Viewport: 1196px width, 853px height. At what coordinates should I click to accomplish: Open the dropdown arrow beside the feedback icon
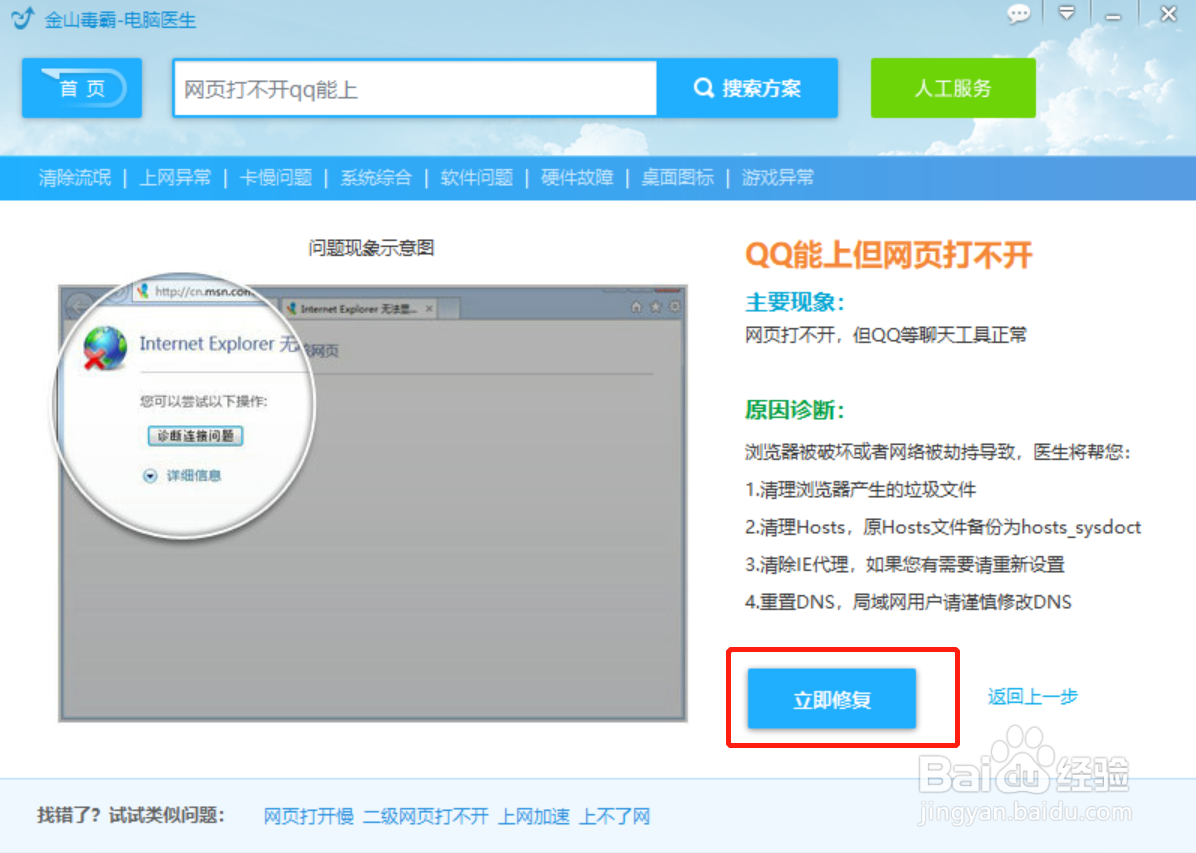tap(1066, 14)
